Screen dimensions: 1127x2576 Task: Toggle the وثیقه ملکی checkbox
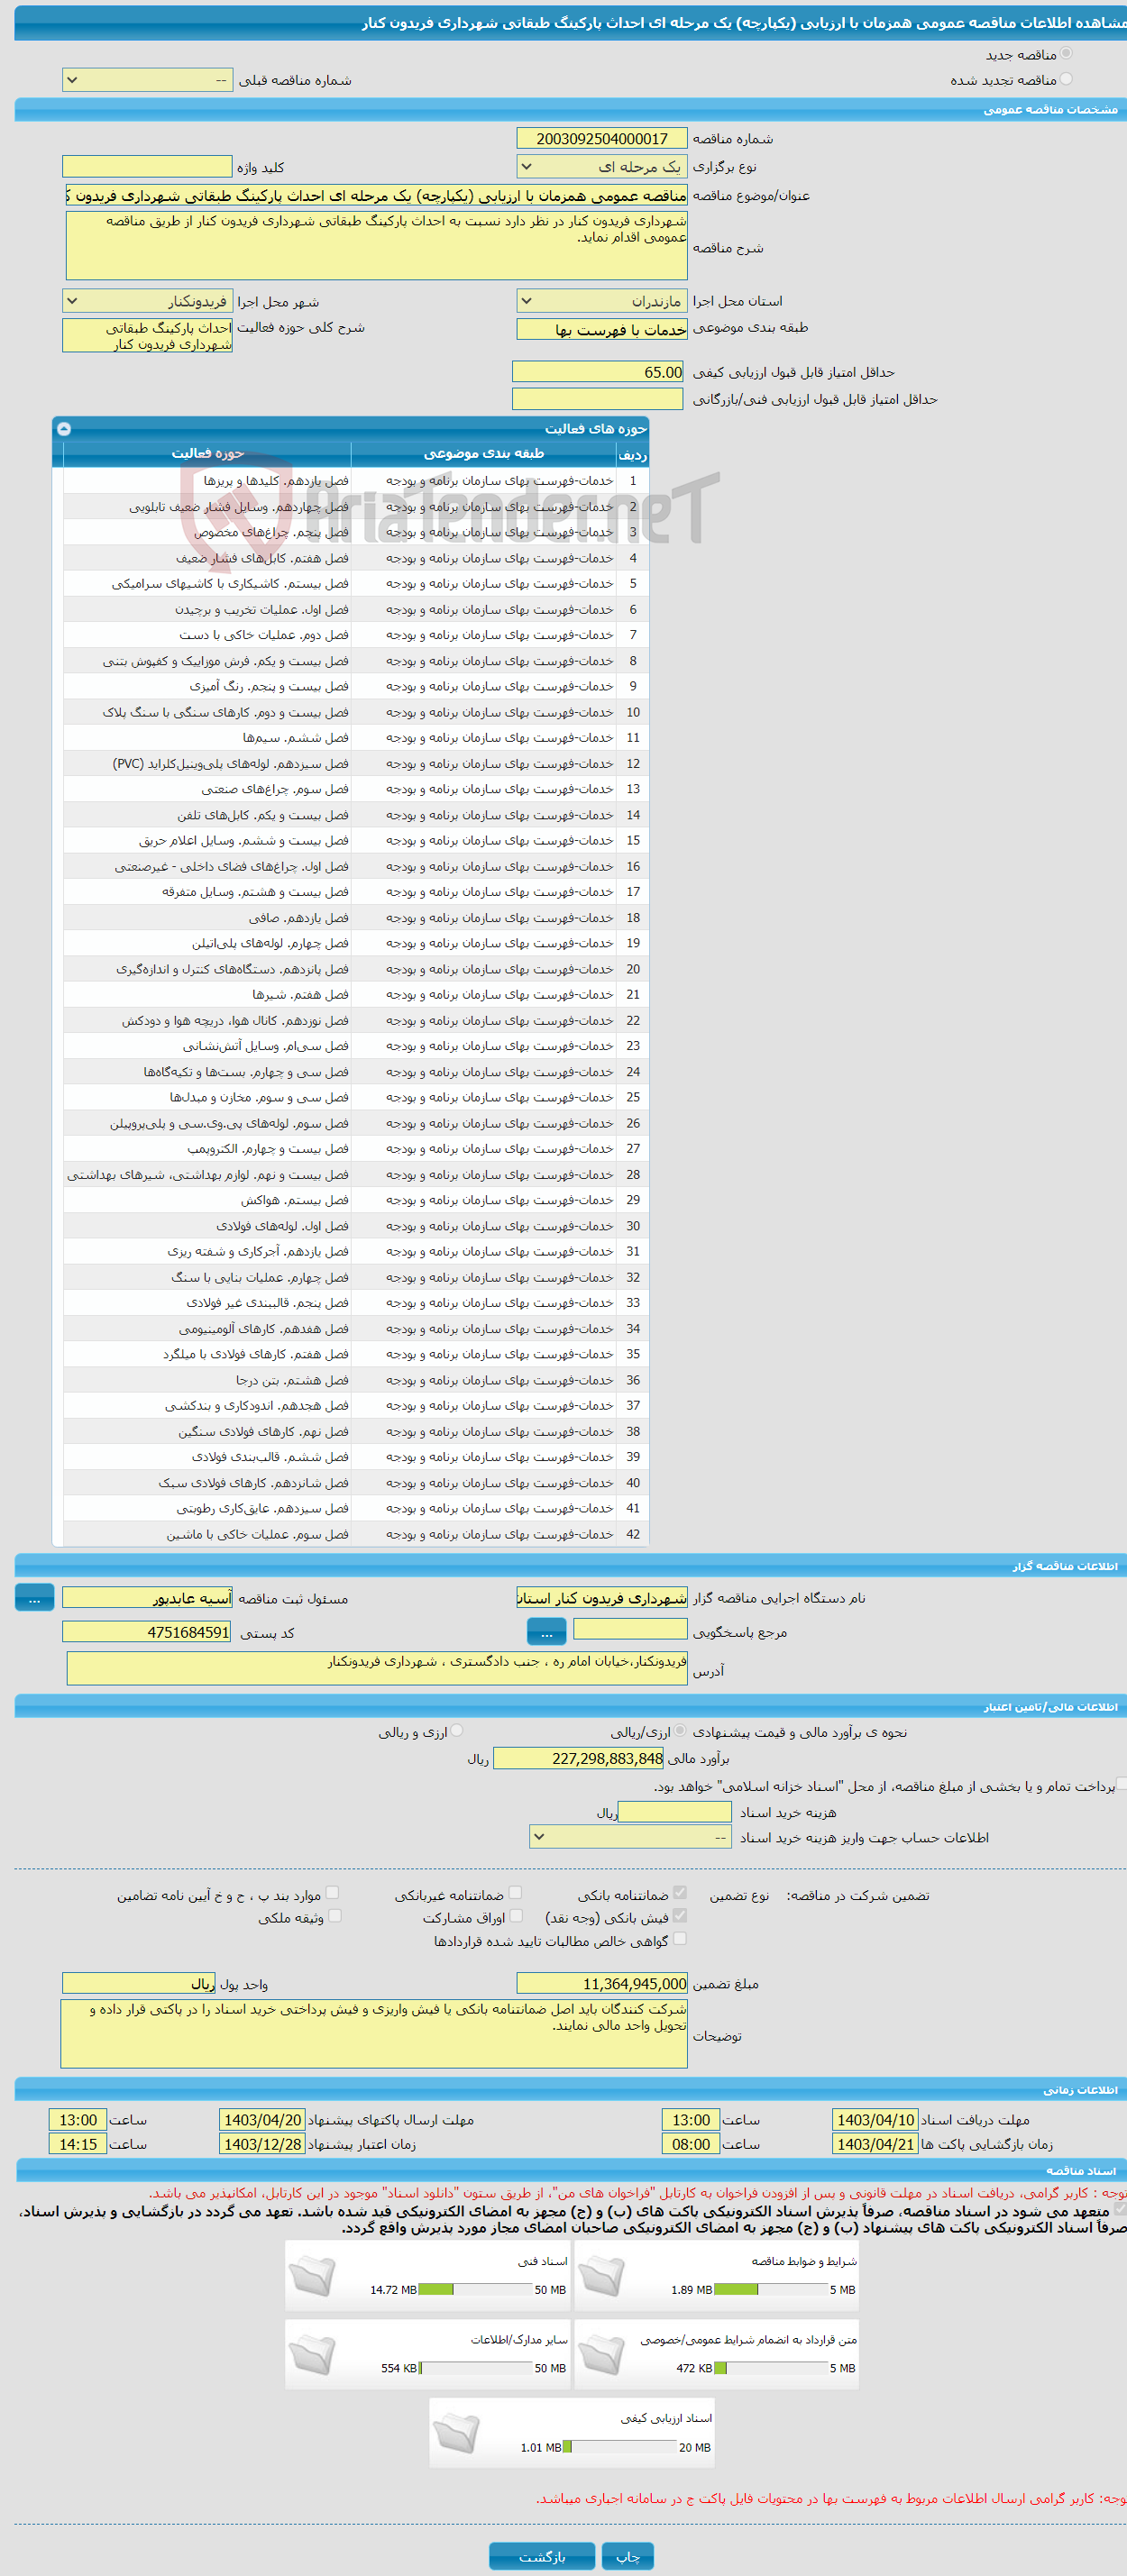pos(334,1916)
